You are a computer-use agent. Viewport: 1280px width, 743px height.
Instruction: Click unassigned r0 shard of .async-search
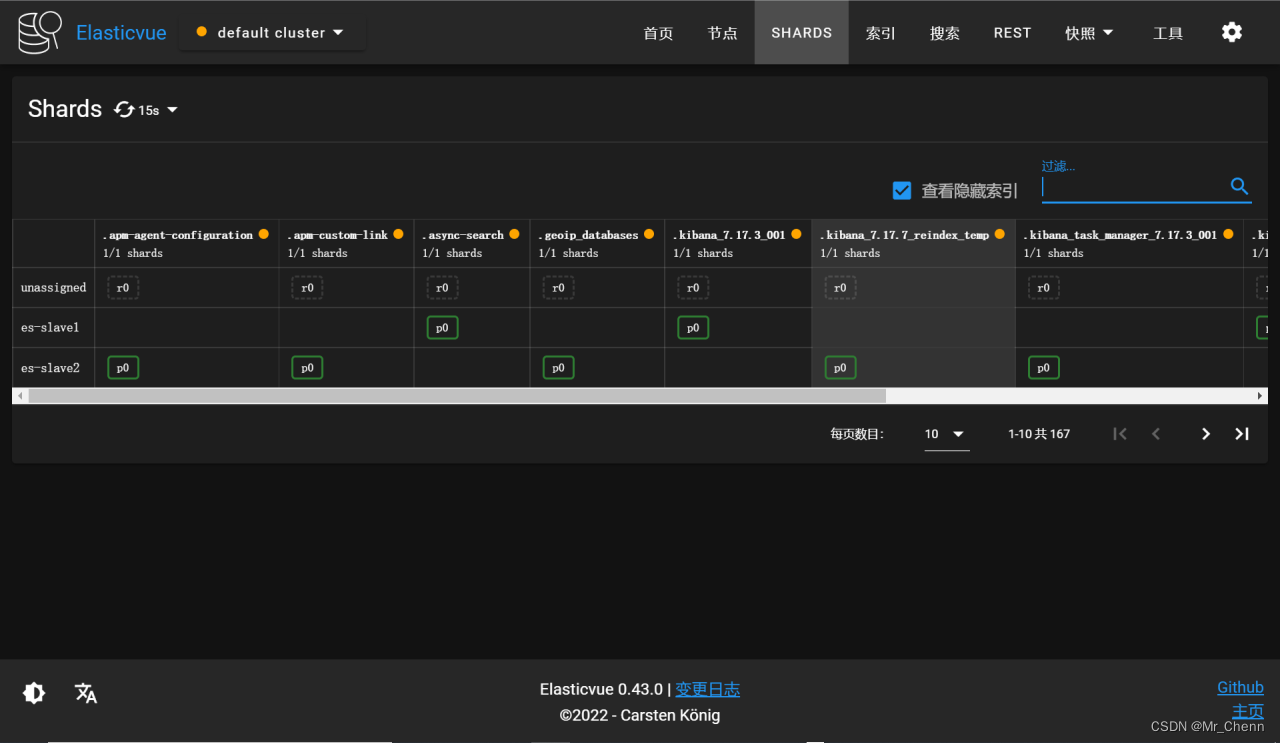tap(442, 288)
